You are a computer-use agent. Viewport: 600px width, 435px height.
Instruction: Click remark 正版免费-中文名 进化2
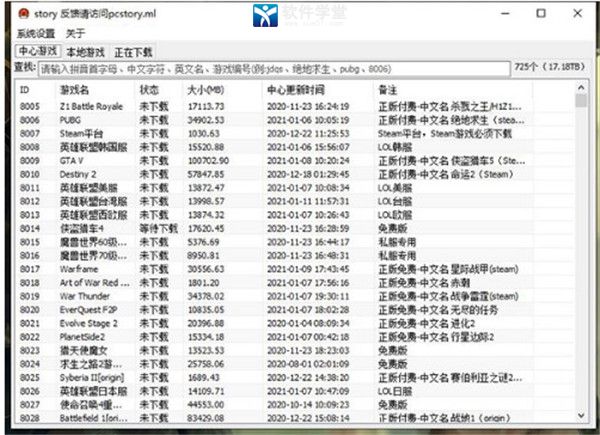point(427,323)
